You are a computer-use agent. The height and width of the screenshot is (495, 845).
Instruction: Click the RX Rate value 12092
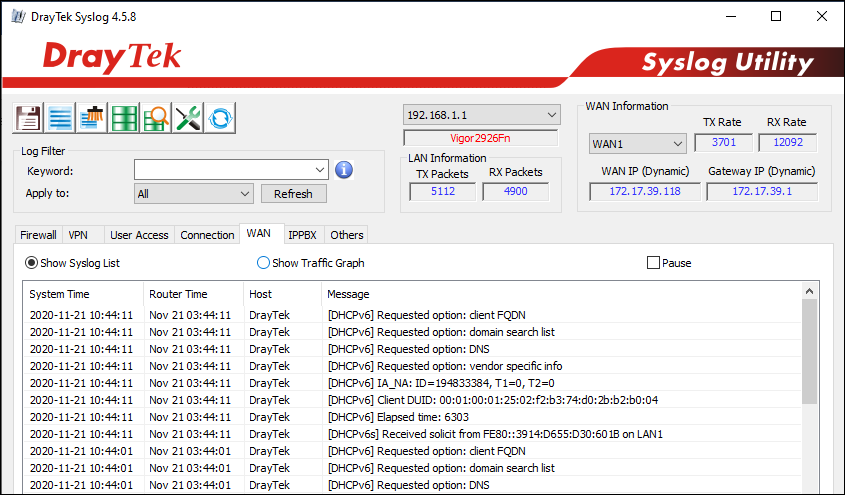tap(788, 142)
